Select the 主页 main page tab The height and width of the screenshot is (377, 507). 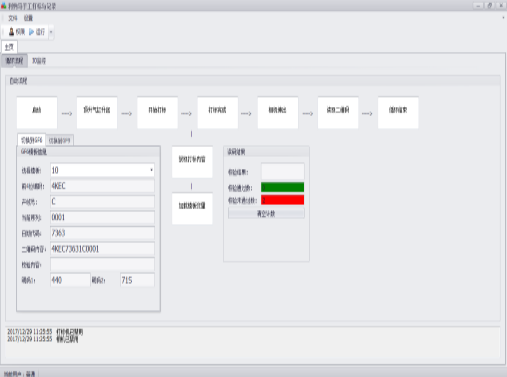9,47
